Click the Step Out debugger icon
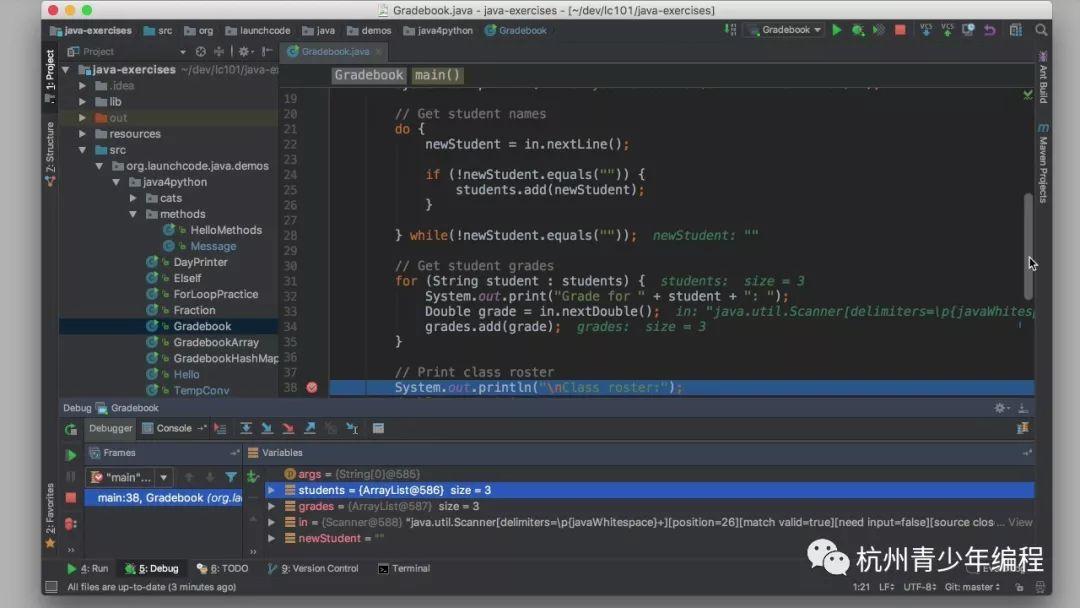 (310, 428)
